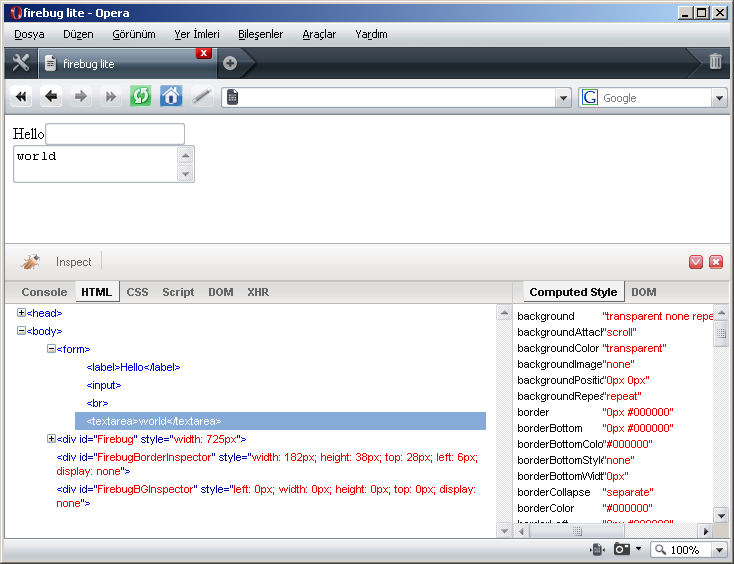Open the Araçlar menu
The height and width of the screenshot is (564, 734).
tap(319, 34)
